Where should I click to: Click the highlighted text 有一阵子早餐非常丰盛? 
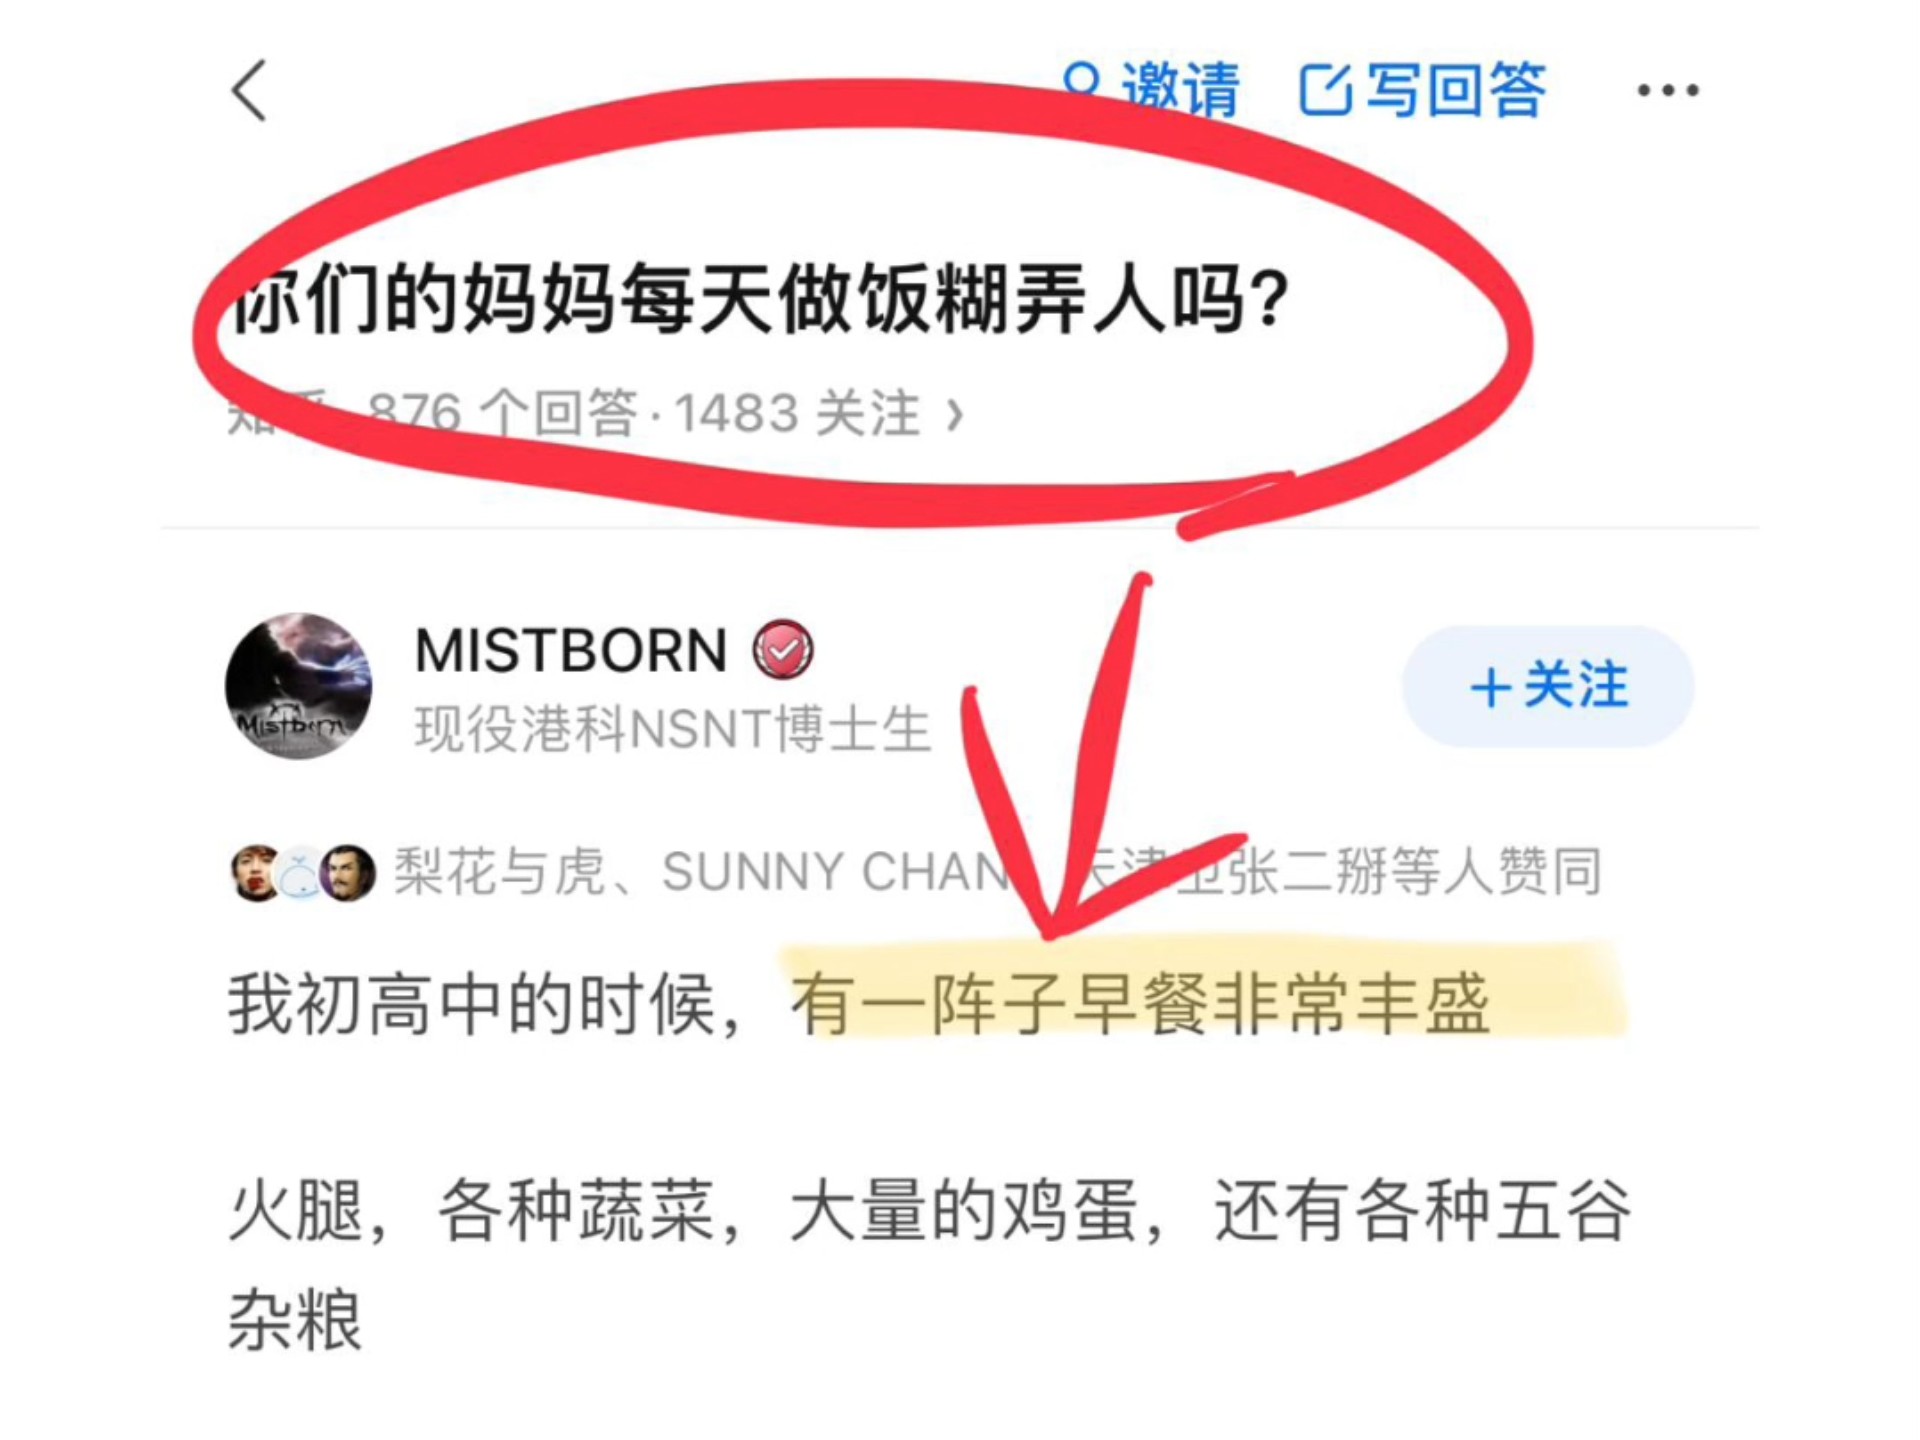pyautogui.click(x=1141, y=1003)
